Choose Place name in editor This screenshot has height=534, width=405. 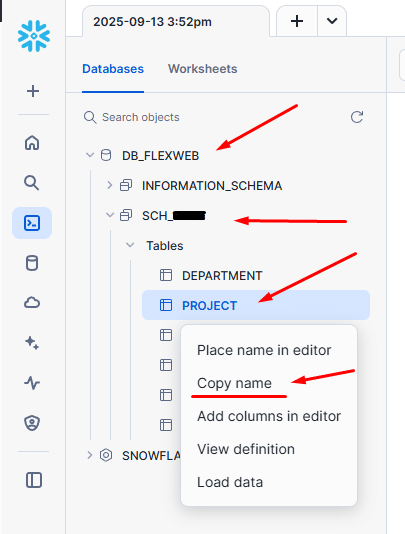[264, 350]
